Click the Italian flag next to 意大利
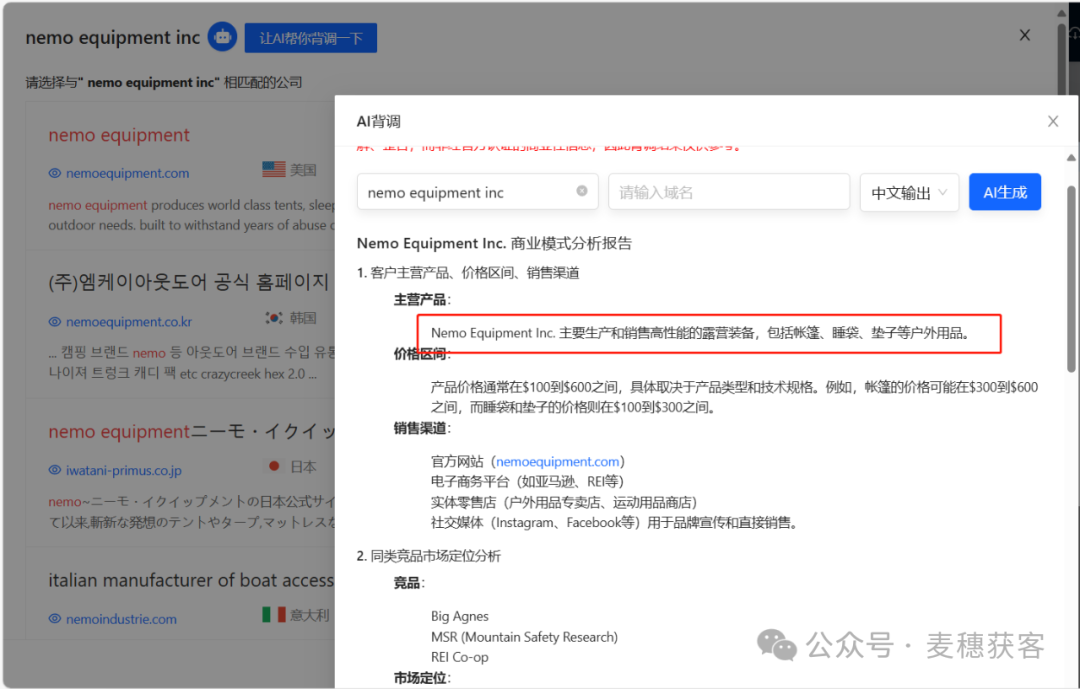This screenshot has width=1080, height=689. (x=273, y=614)
